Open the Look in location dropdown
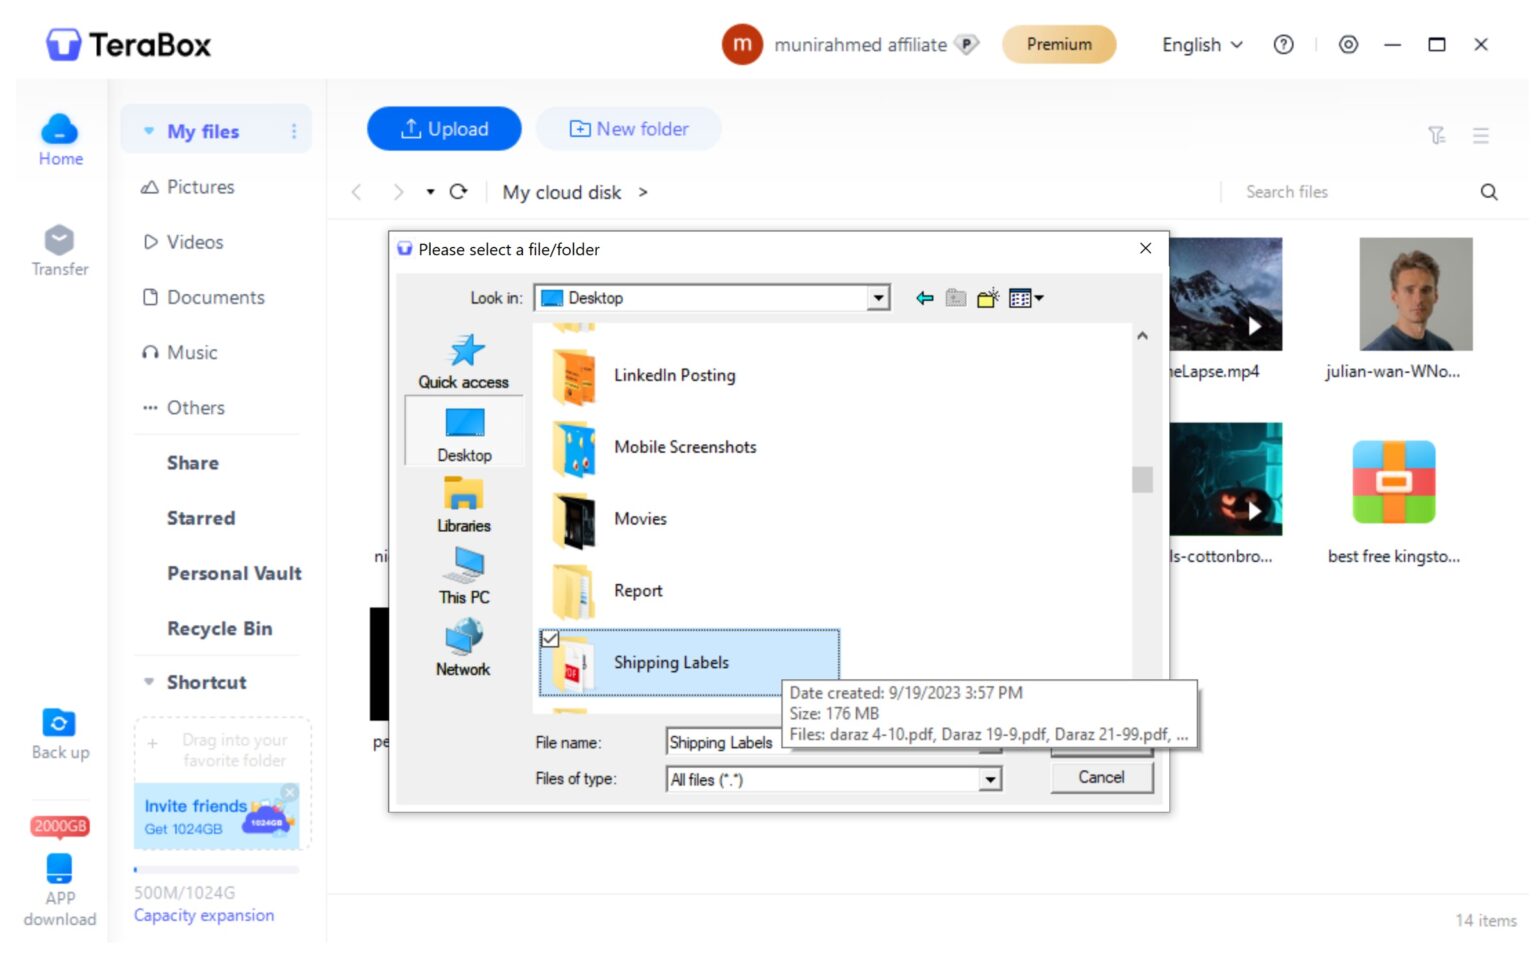Viewport: 1536px width, 960px height. tap(877, 297)
